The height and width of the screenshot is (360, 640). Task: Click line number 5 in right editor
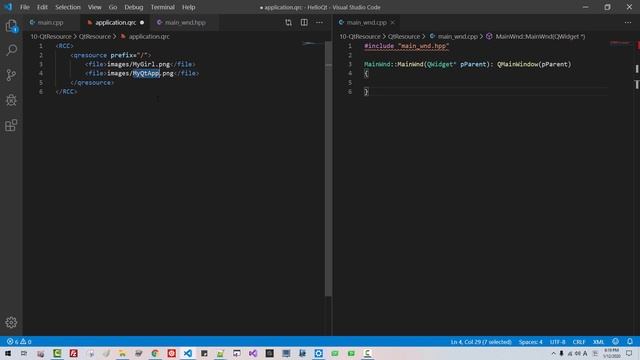pyautogui.click(x=350, y=82)
